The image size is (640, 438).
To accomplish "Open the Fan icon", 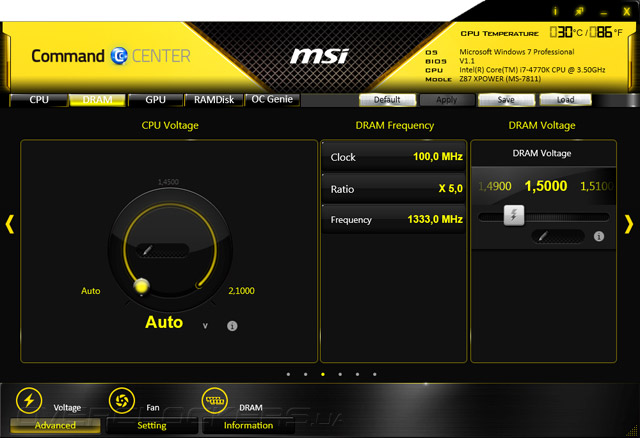I will [x=122, y=400].
